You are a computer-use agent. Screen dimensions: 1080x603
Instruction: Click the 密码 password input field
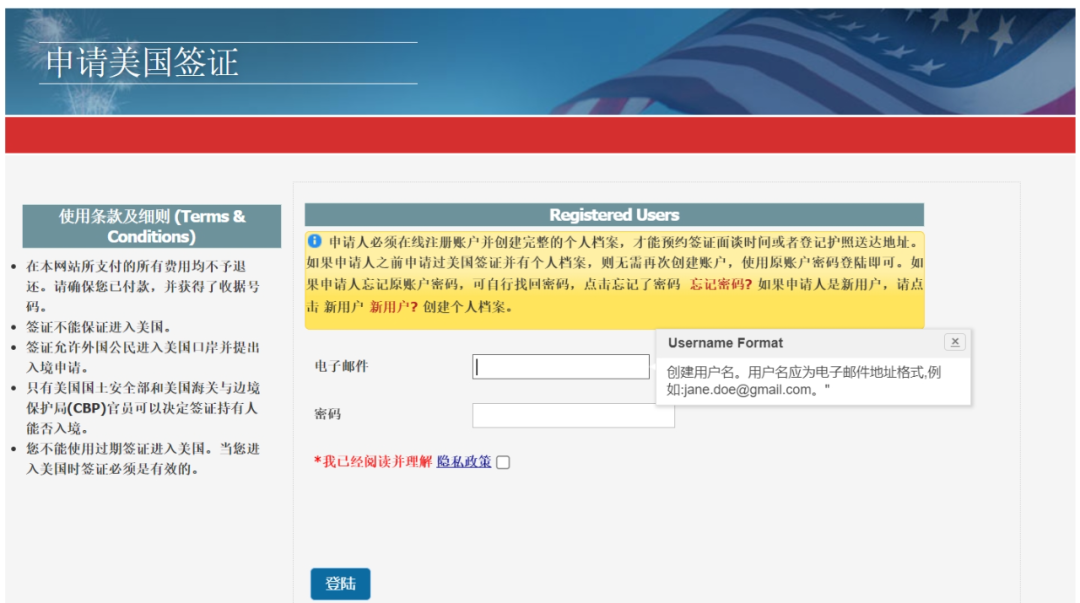pos(573,414)
